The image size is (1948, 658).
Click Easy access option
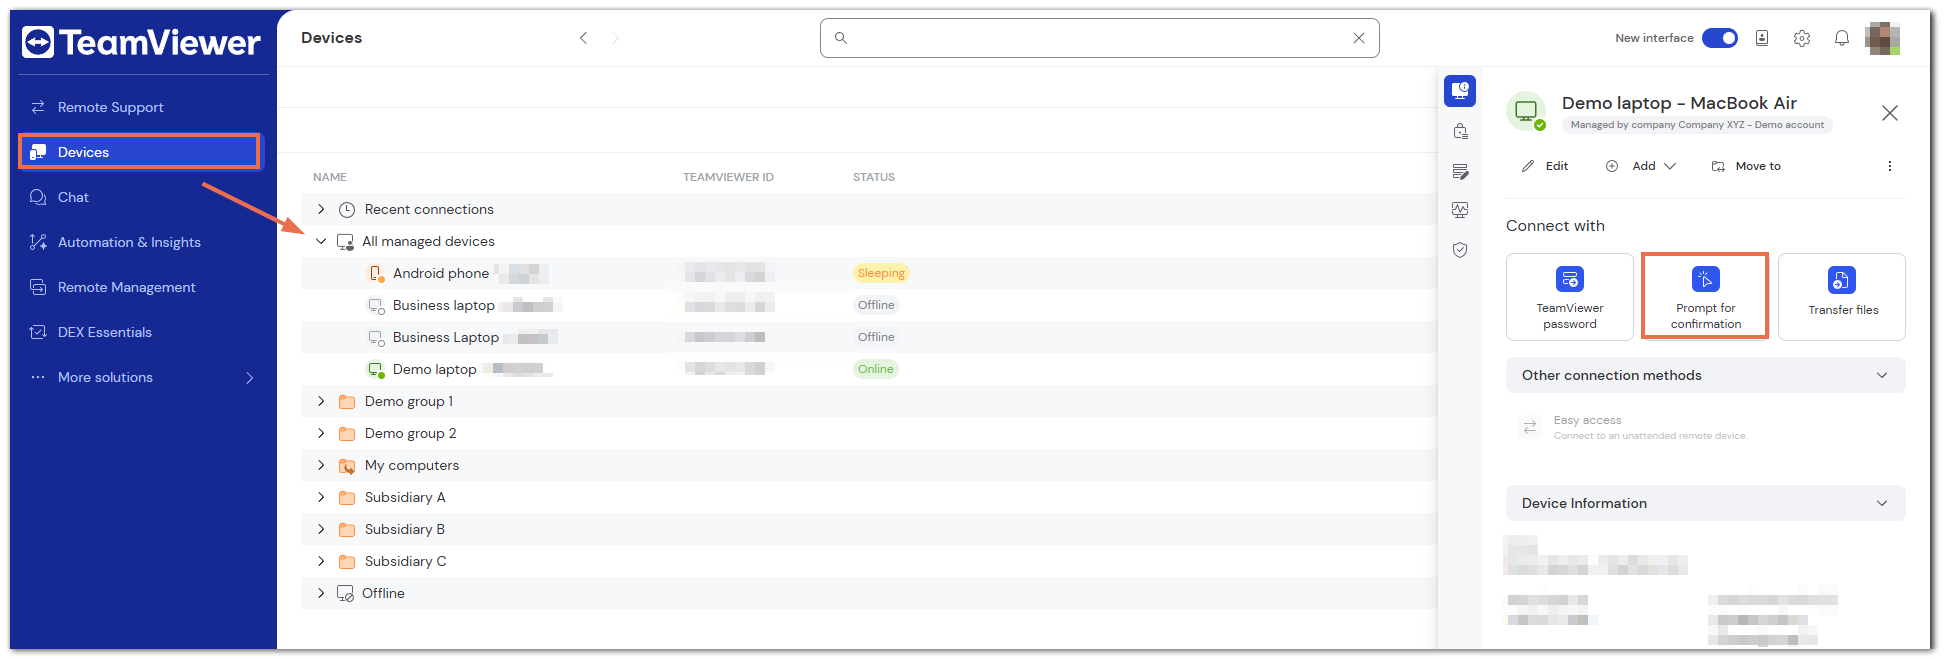[x=1634, y=428]
